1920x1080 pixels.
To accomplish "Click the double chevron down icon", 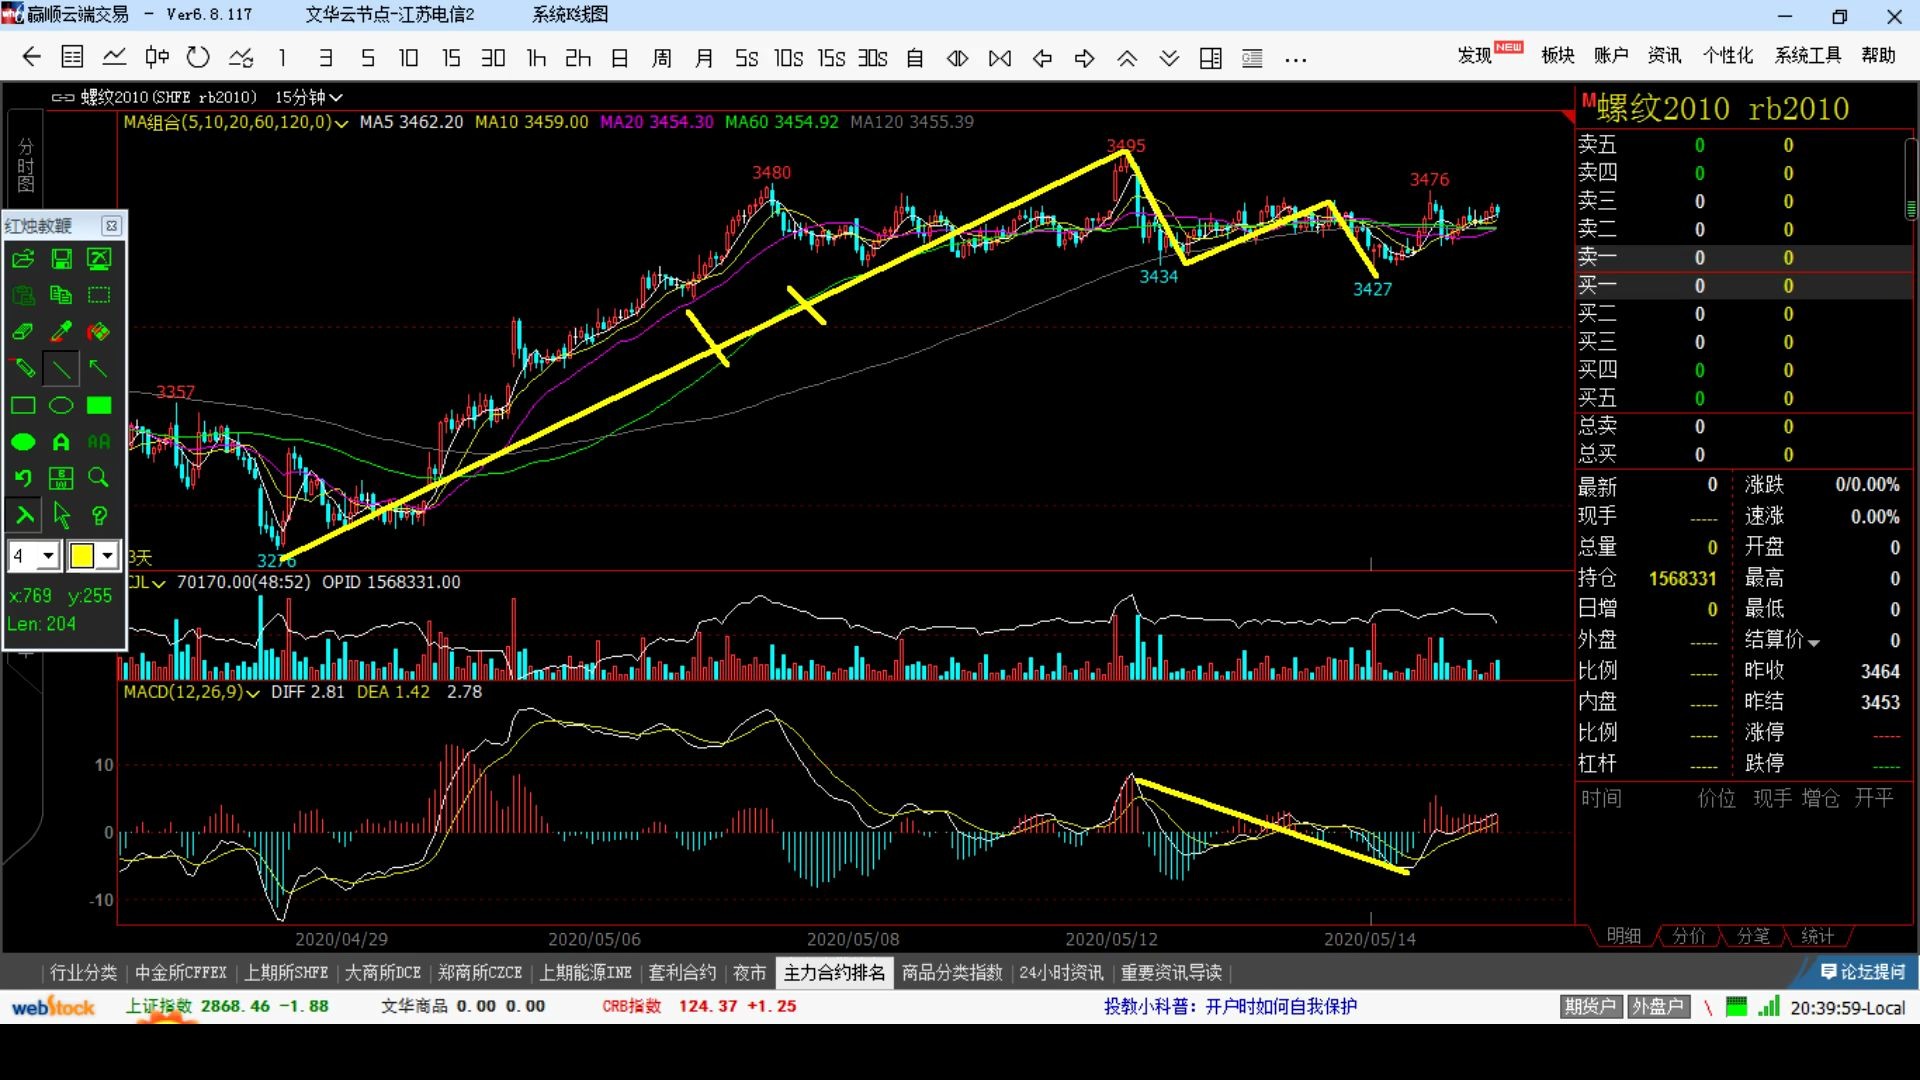I will (x=1169, y=58).
